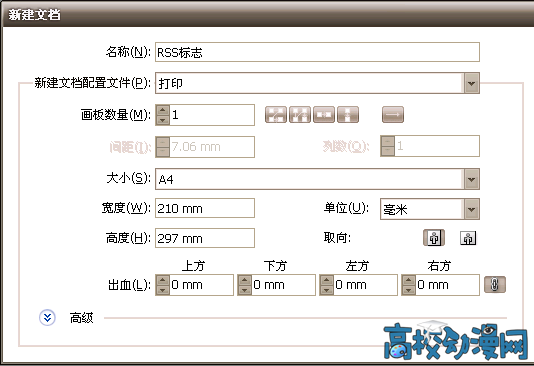The height and width of the screenshot is (366, 534).
Task: Click the disabled 间距 spacing field
Action: [205, 147]
